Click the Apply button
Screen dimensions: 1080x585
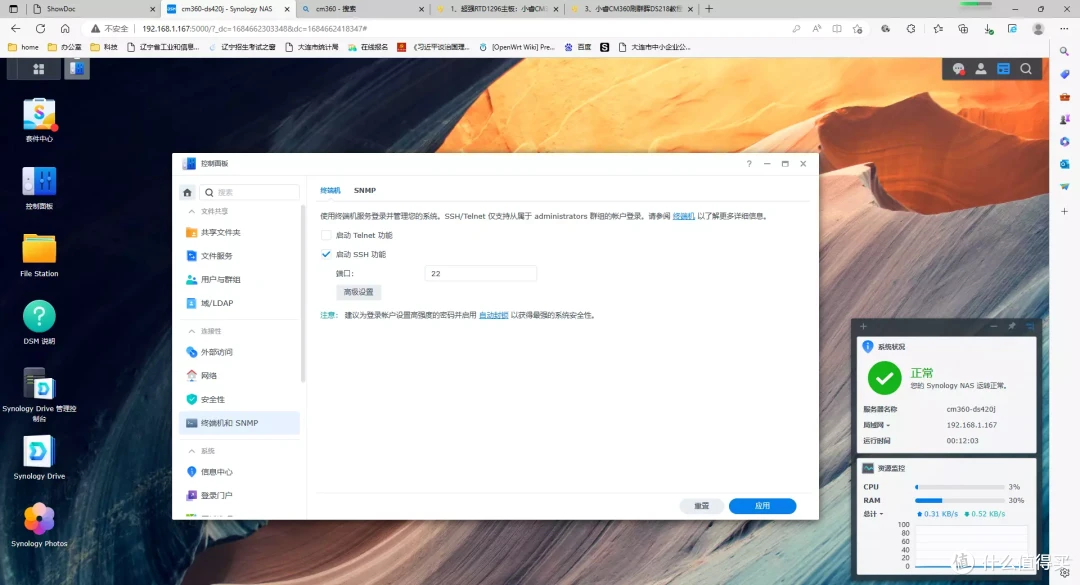[762, 506]
